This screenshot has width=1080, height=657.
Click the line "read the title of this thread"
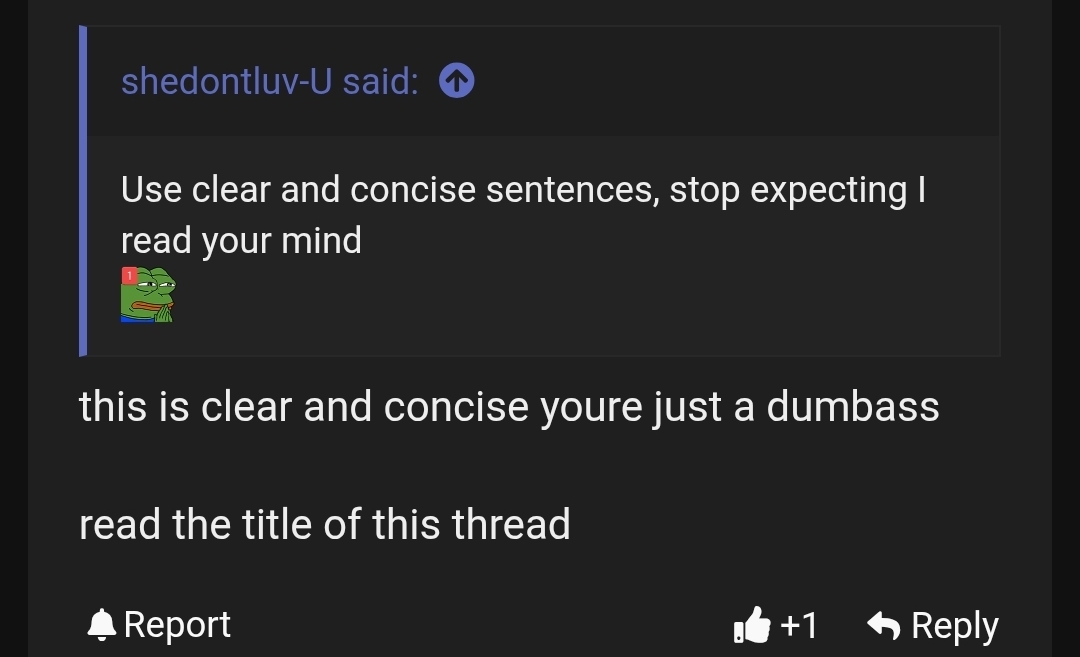coord(324,524)
